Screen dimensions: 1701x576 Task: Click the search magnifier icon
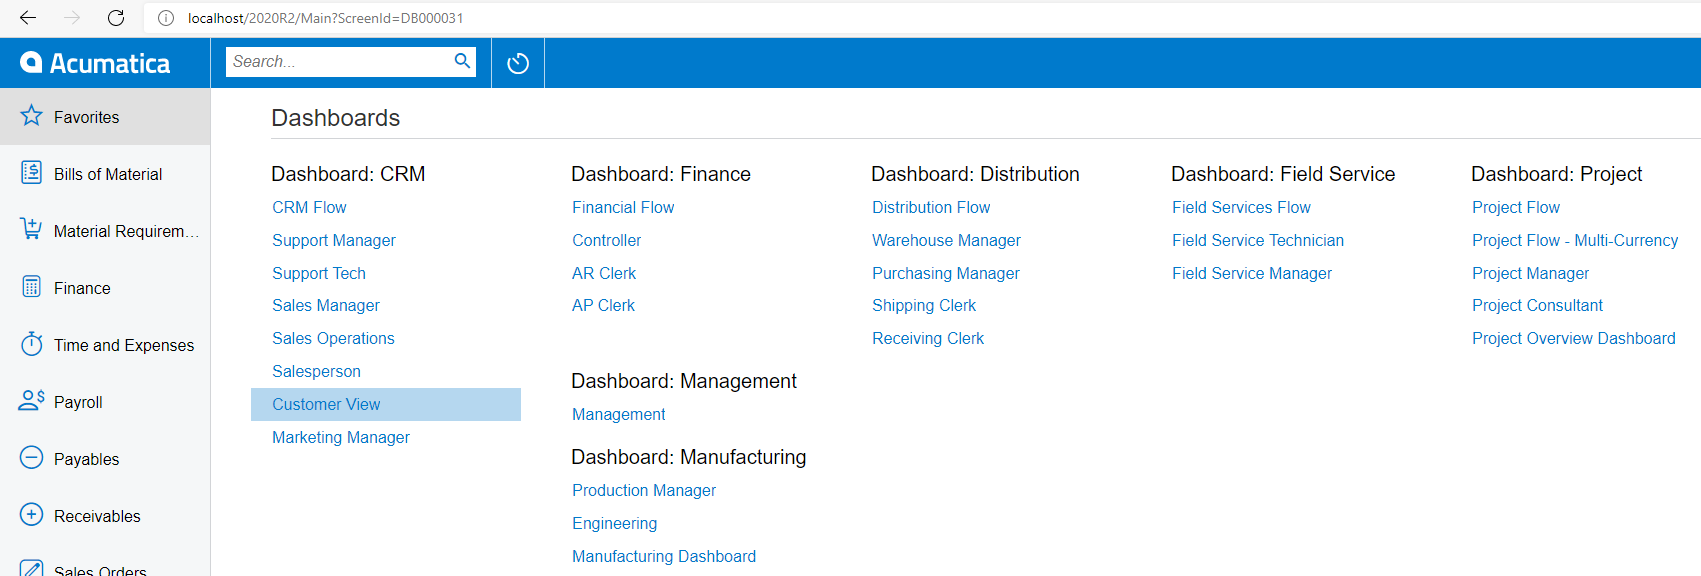click(x=462, y=61)
